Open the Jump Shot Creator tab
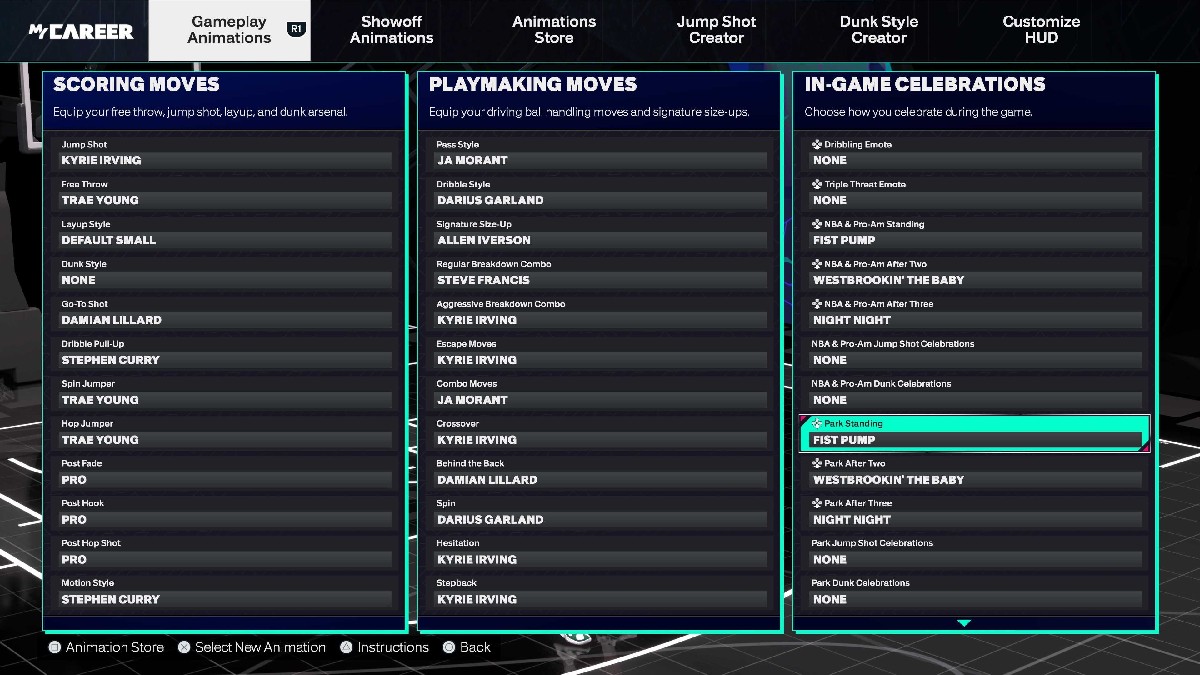1200x675 pixels. [716, 30]
